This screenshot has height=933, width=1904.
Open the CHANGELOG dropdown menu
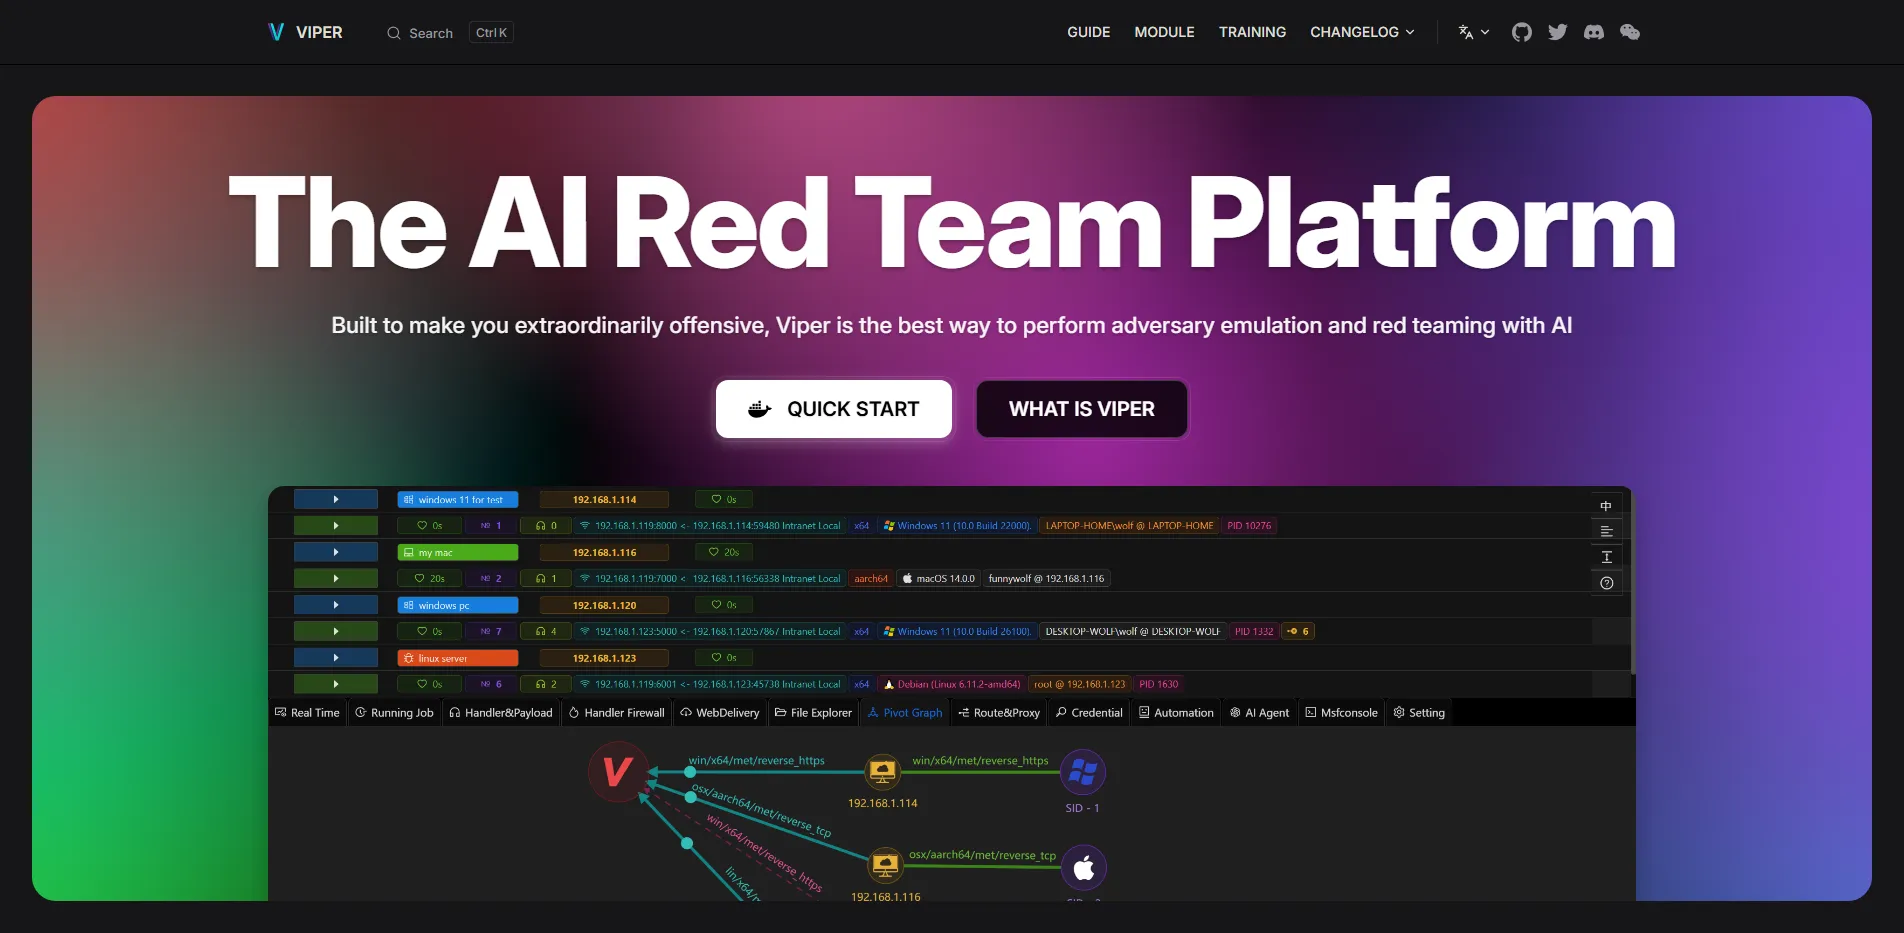[x=1362, y=32]
